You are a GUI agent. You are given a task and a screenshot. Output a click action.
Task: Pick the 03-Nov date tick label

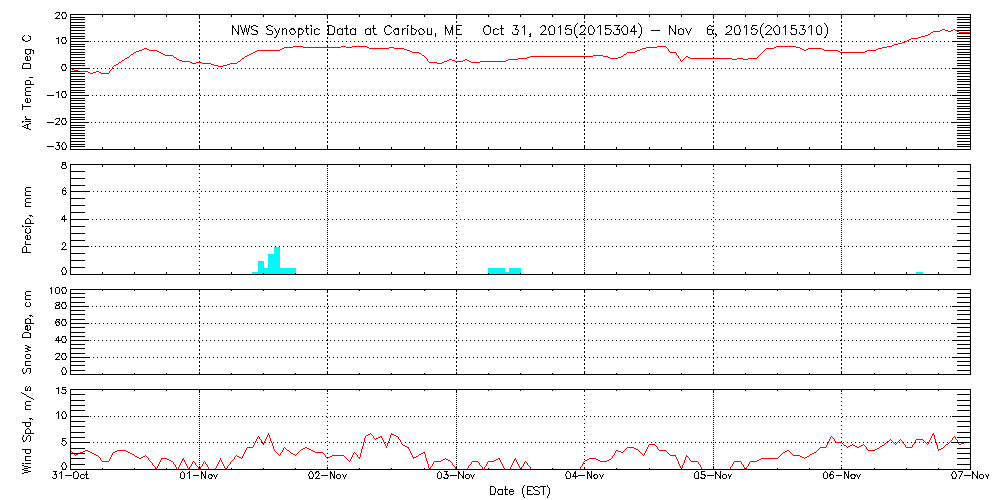[456, 477]
